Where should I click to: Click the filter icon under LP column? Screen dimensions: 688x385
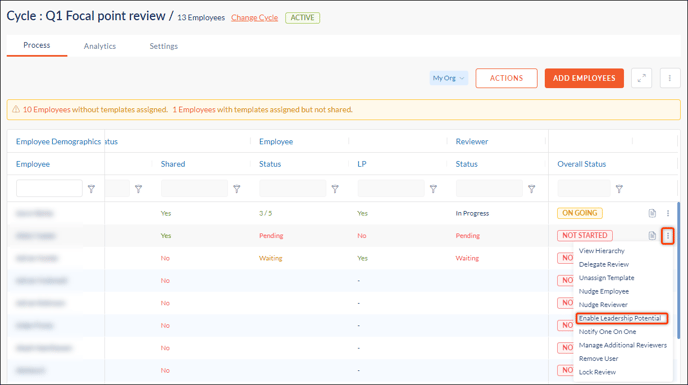click(433, 189)
